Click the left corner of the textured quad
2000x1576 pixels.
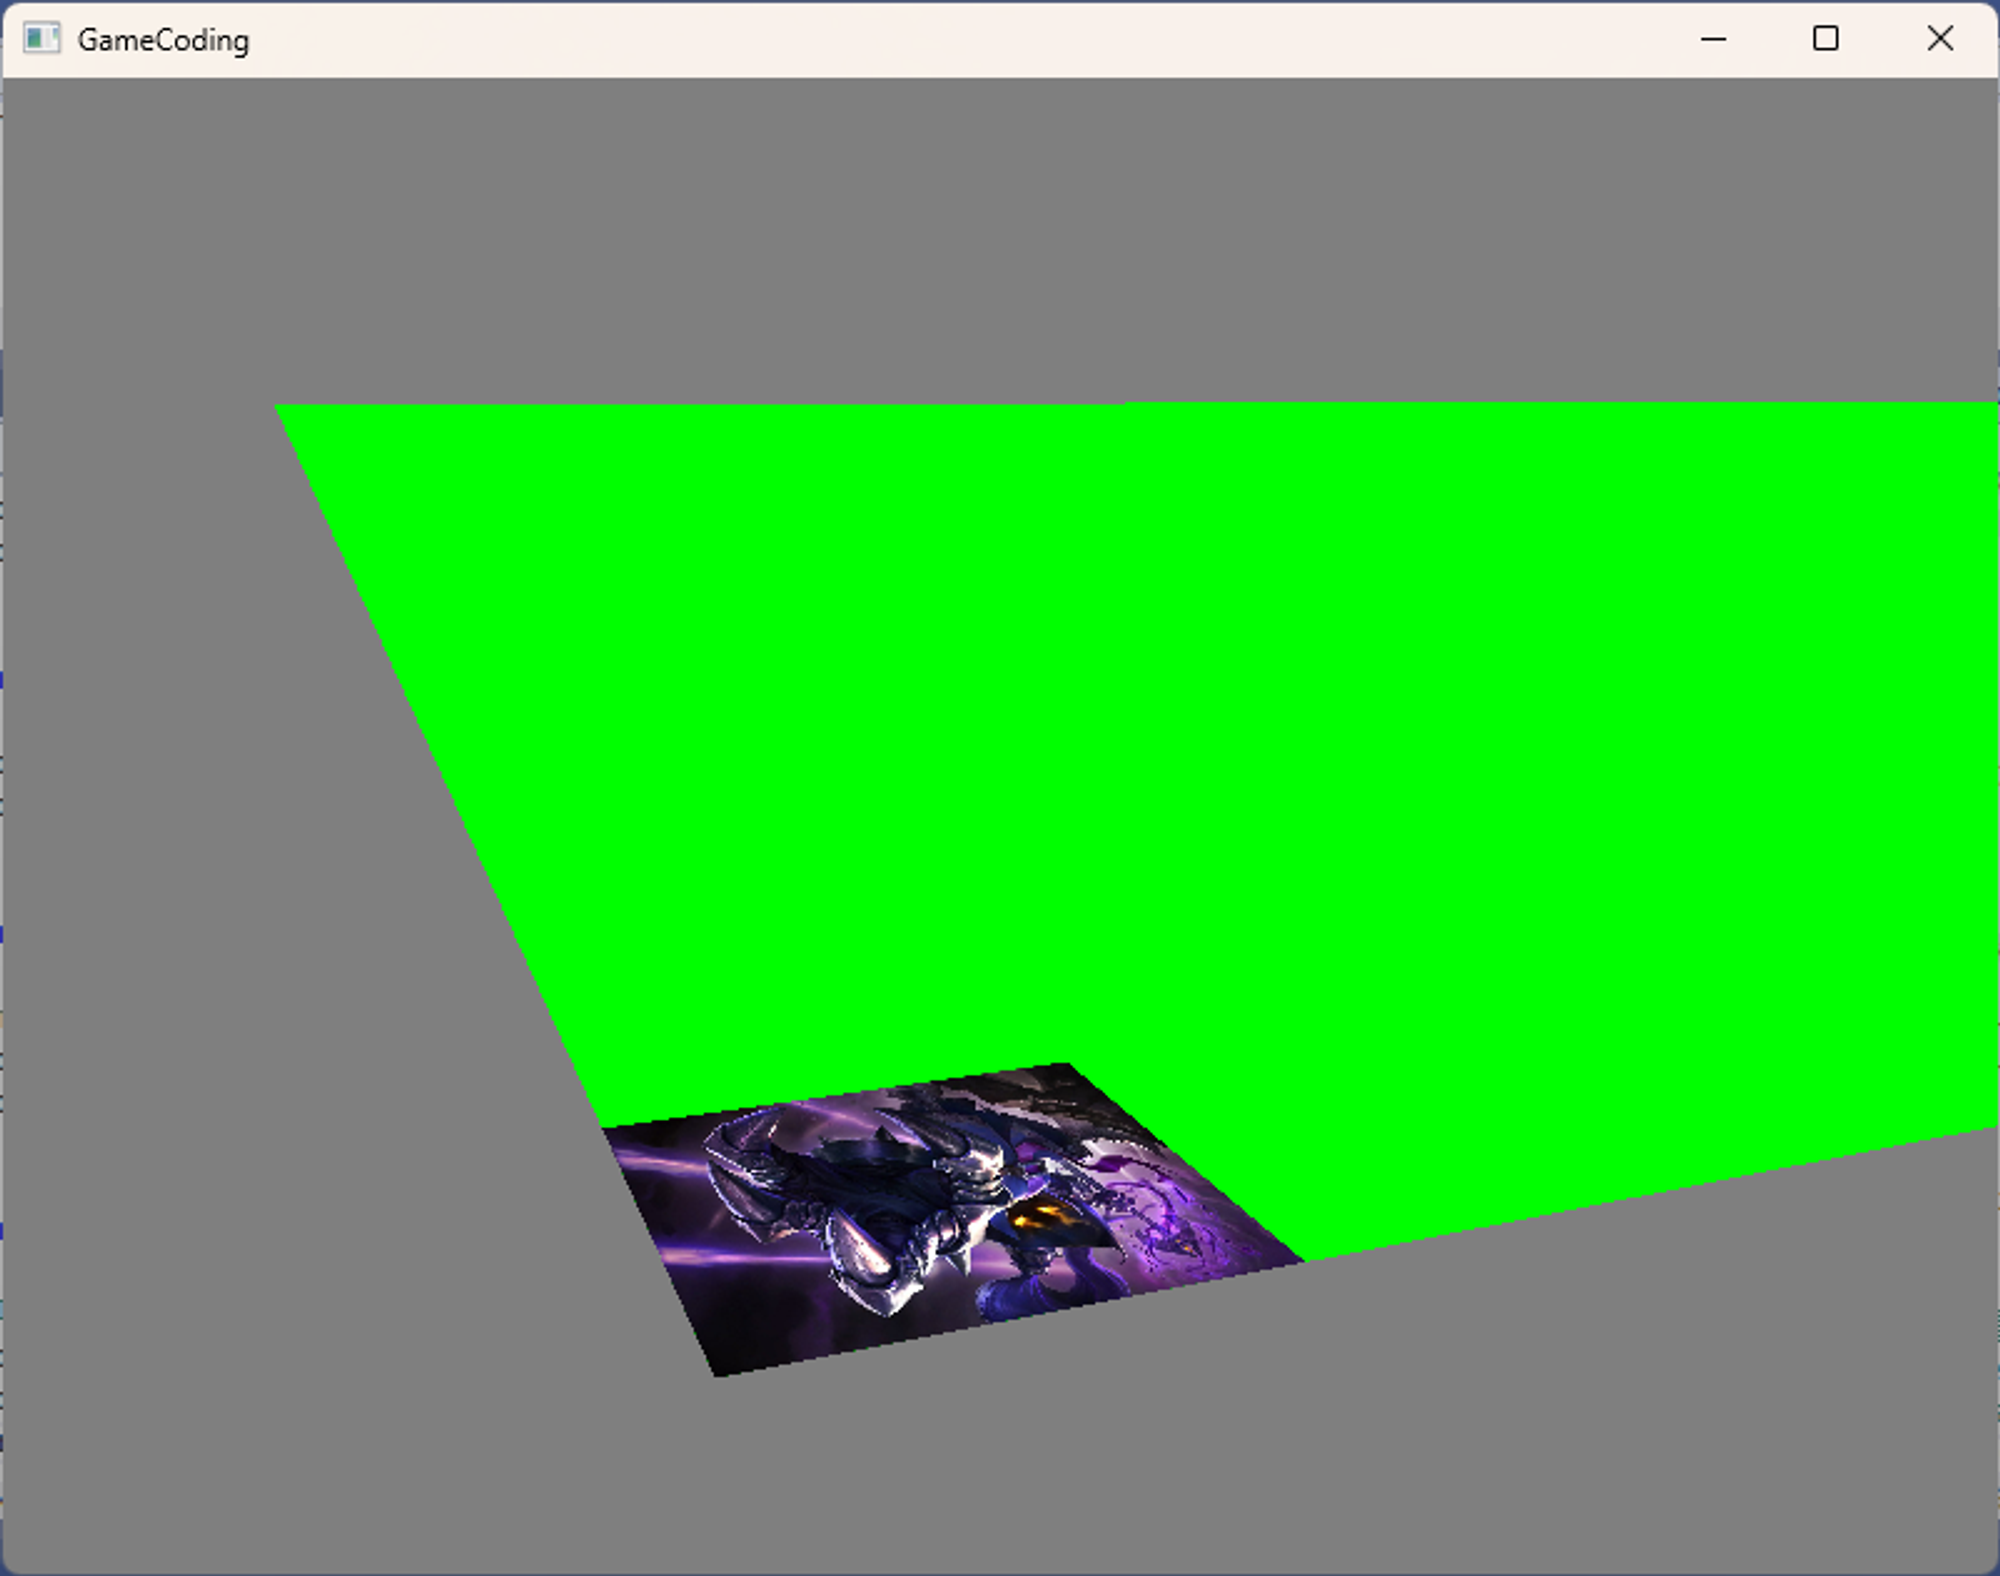[x=608, y=1130]
